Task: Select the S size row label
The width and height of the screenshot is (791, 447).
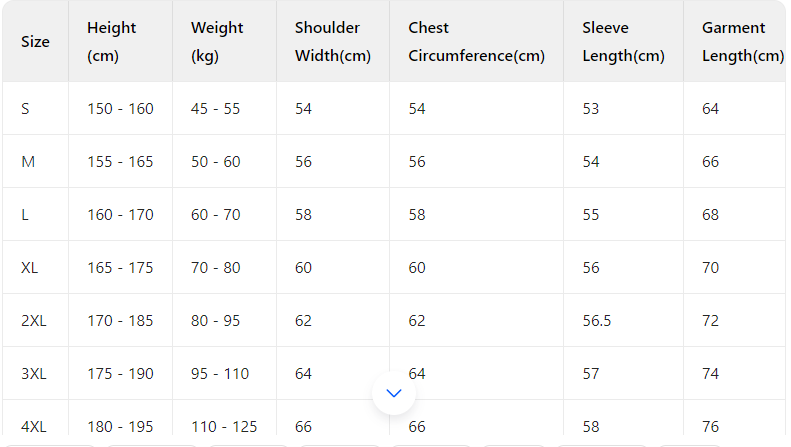Action: (x=25, y=108)
